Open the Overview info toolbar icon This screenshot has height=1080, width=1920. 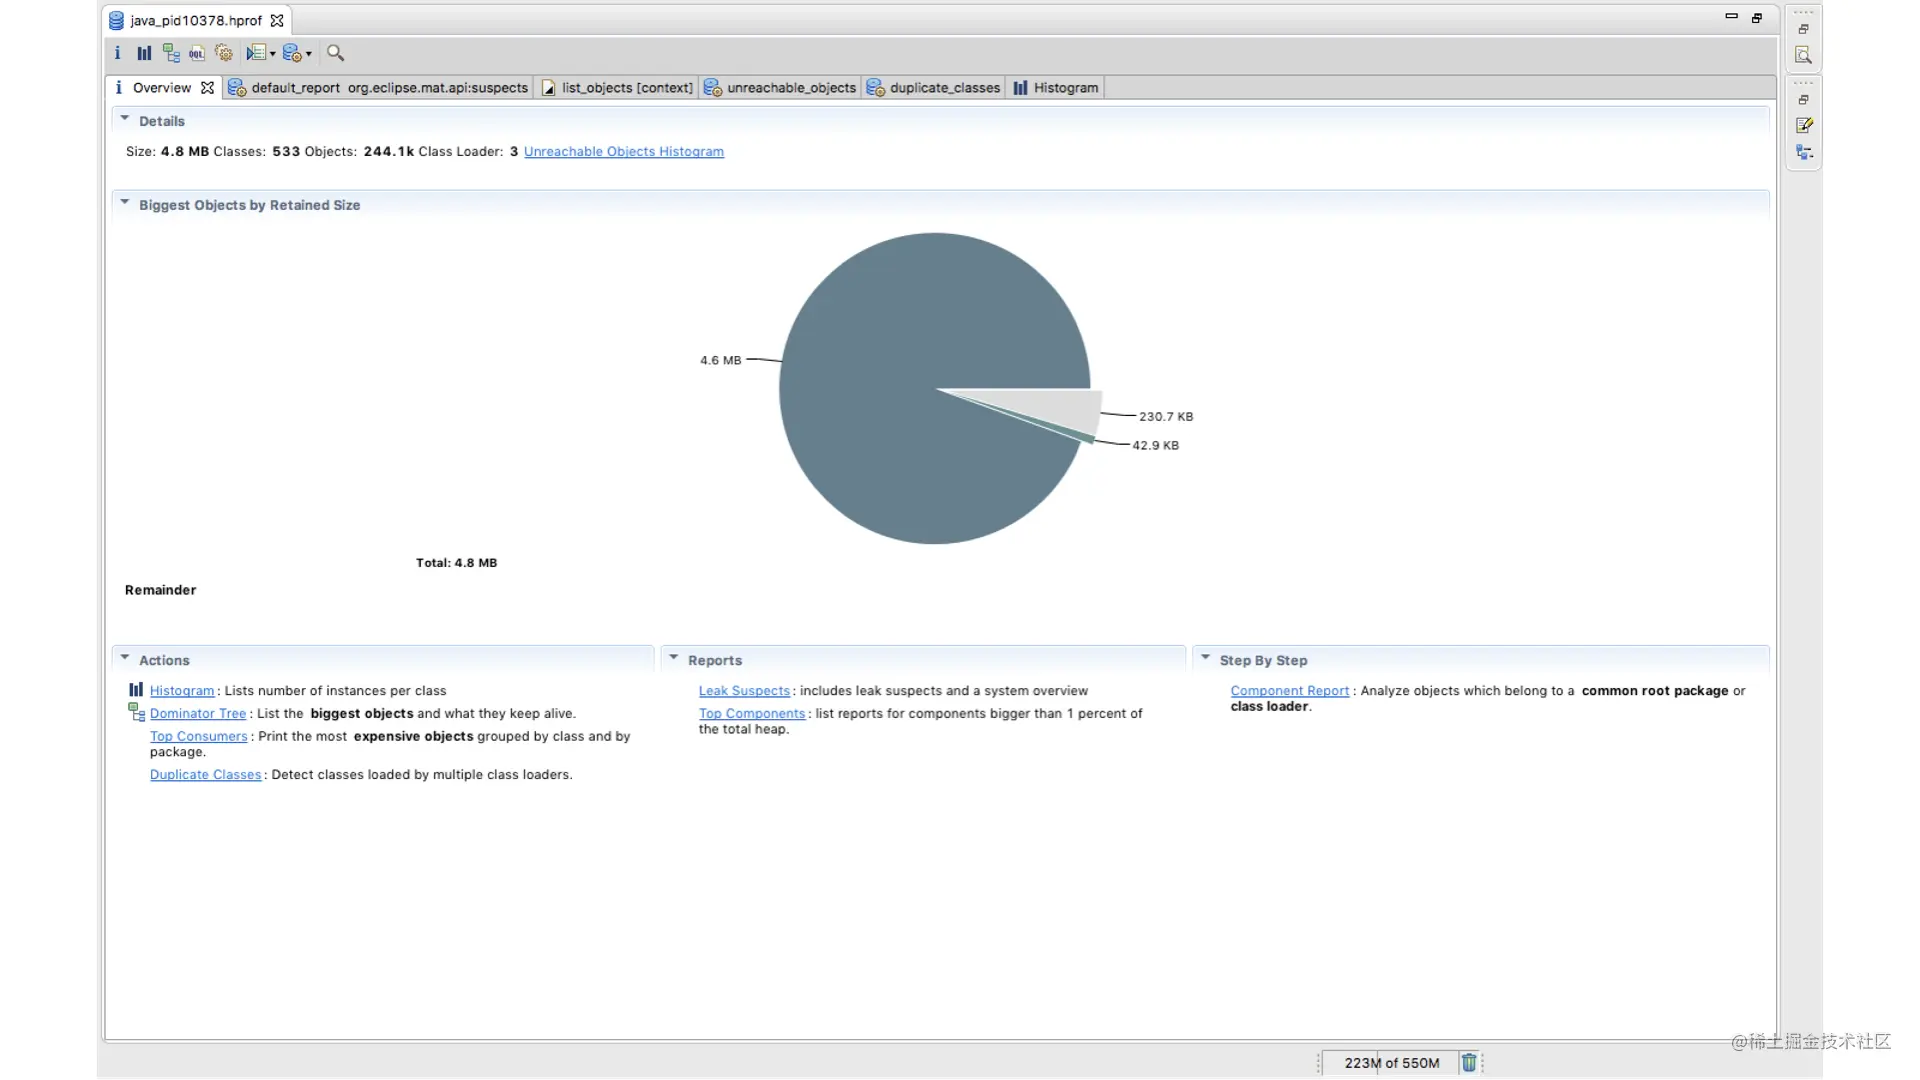tap(117, 53)
